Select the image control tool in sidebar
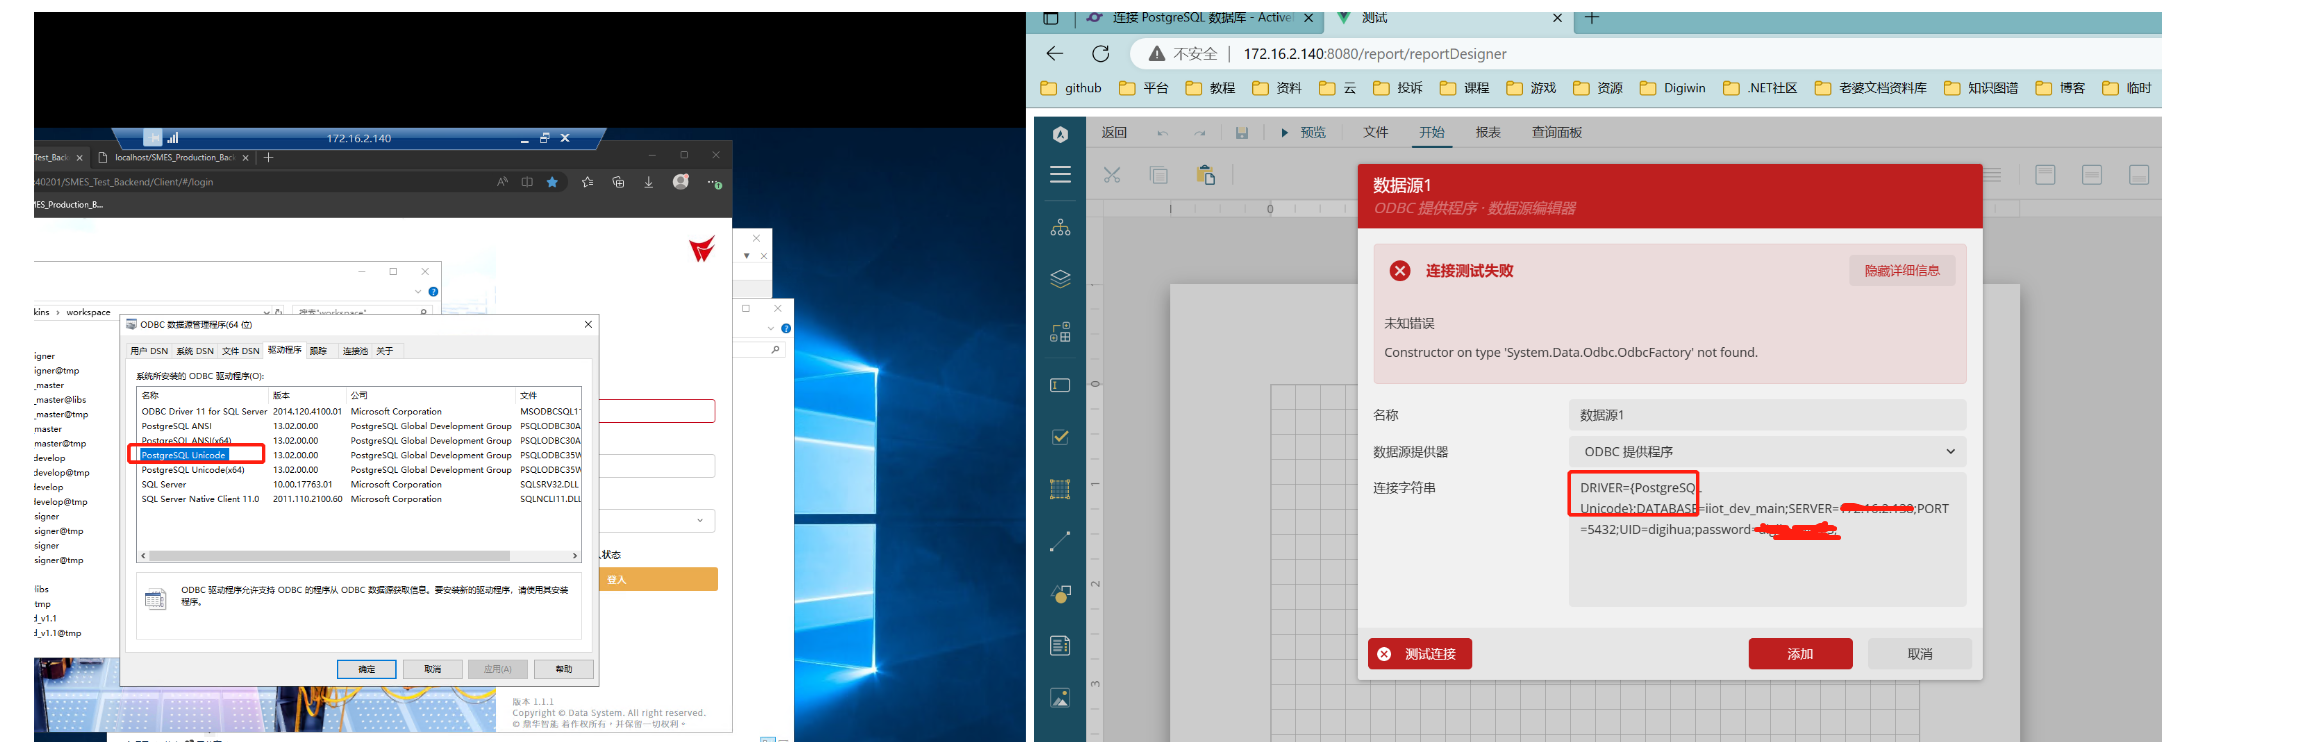2322x756 pixels. coord(1060,698)
